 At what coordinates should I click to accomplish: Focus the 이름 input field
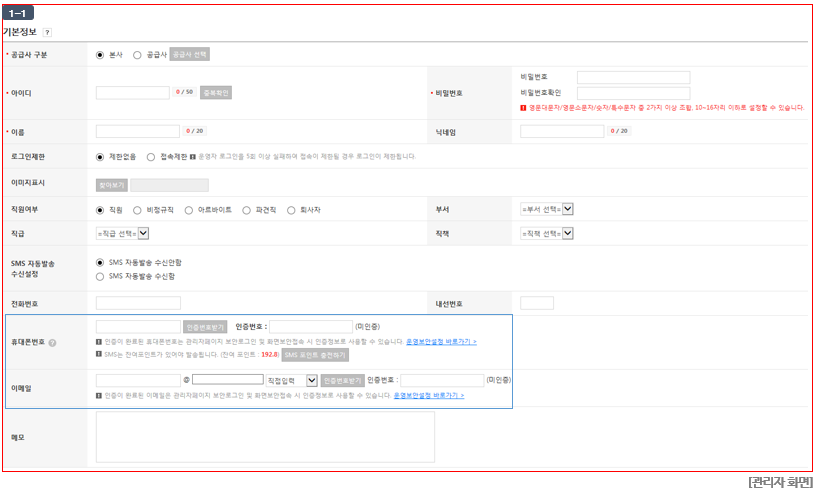point(138,131)
